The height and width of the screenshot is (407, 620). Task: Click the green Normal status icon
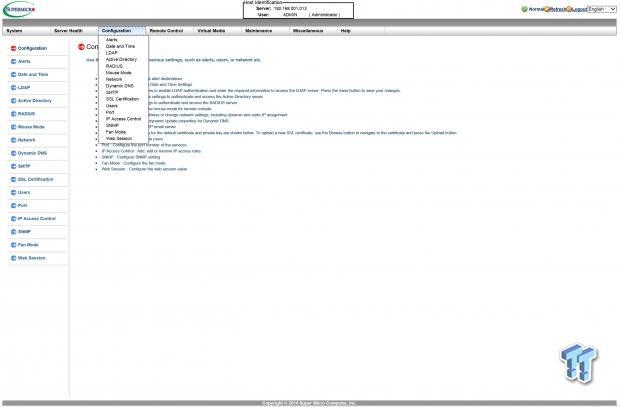tap(524, 9)
